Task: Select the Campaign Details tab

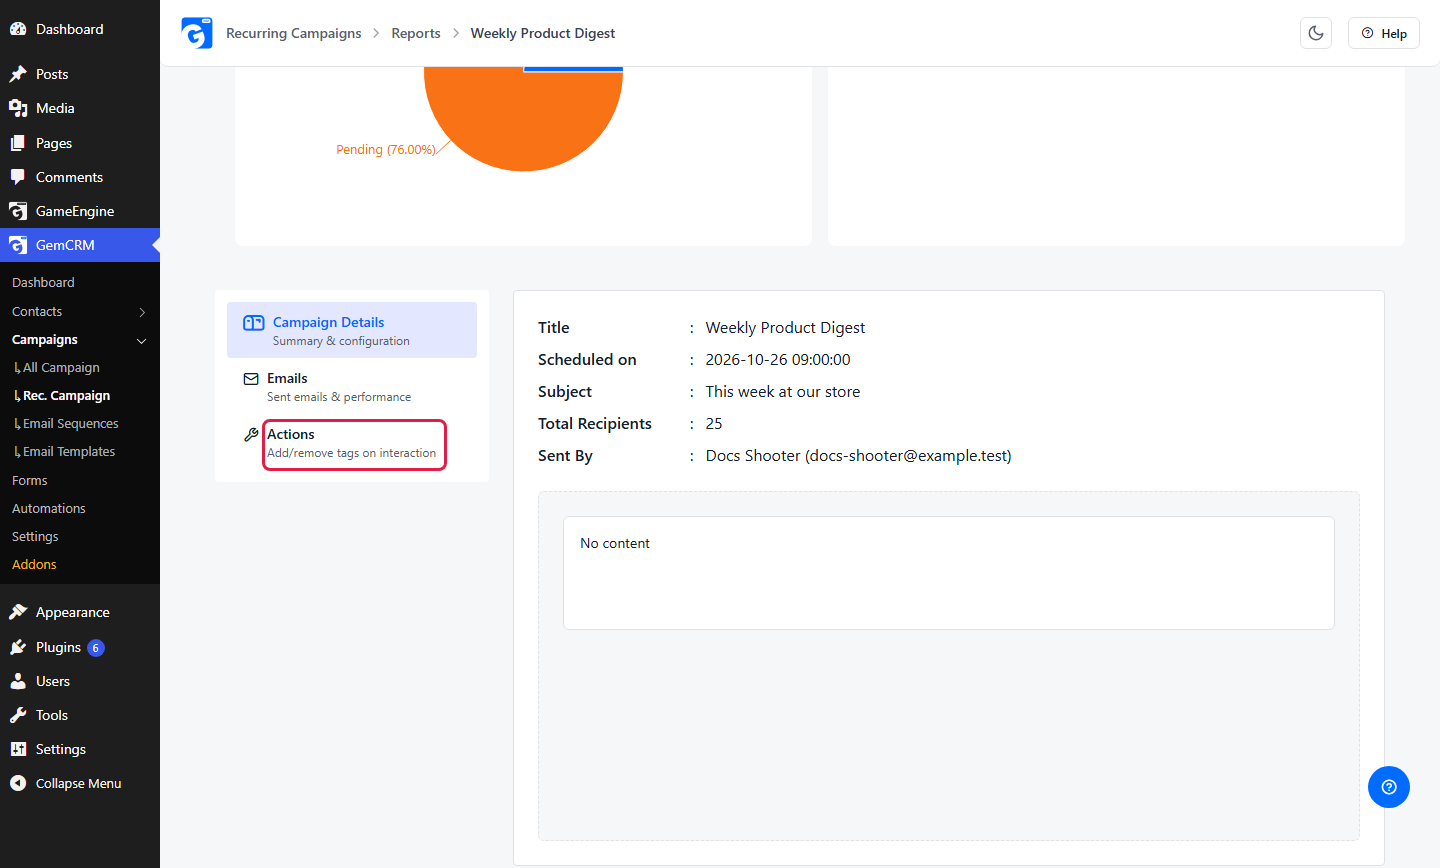Action: click(352, 330)
